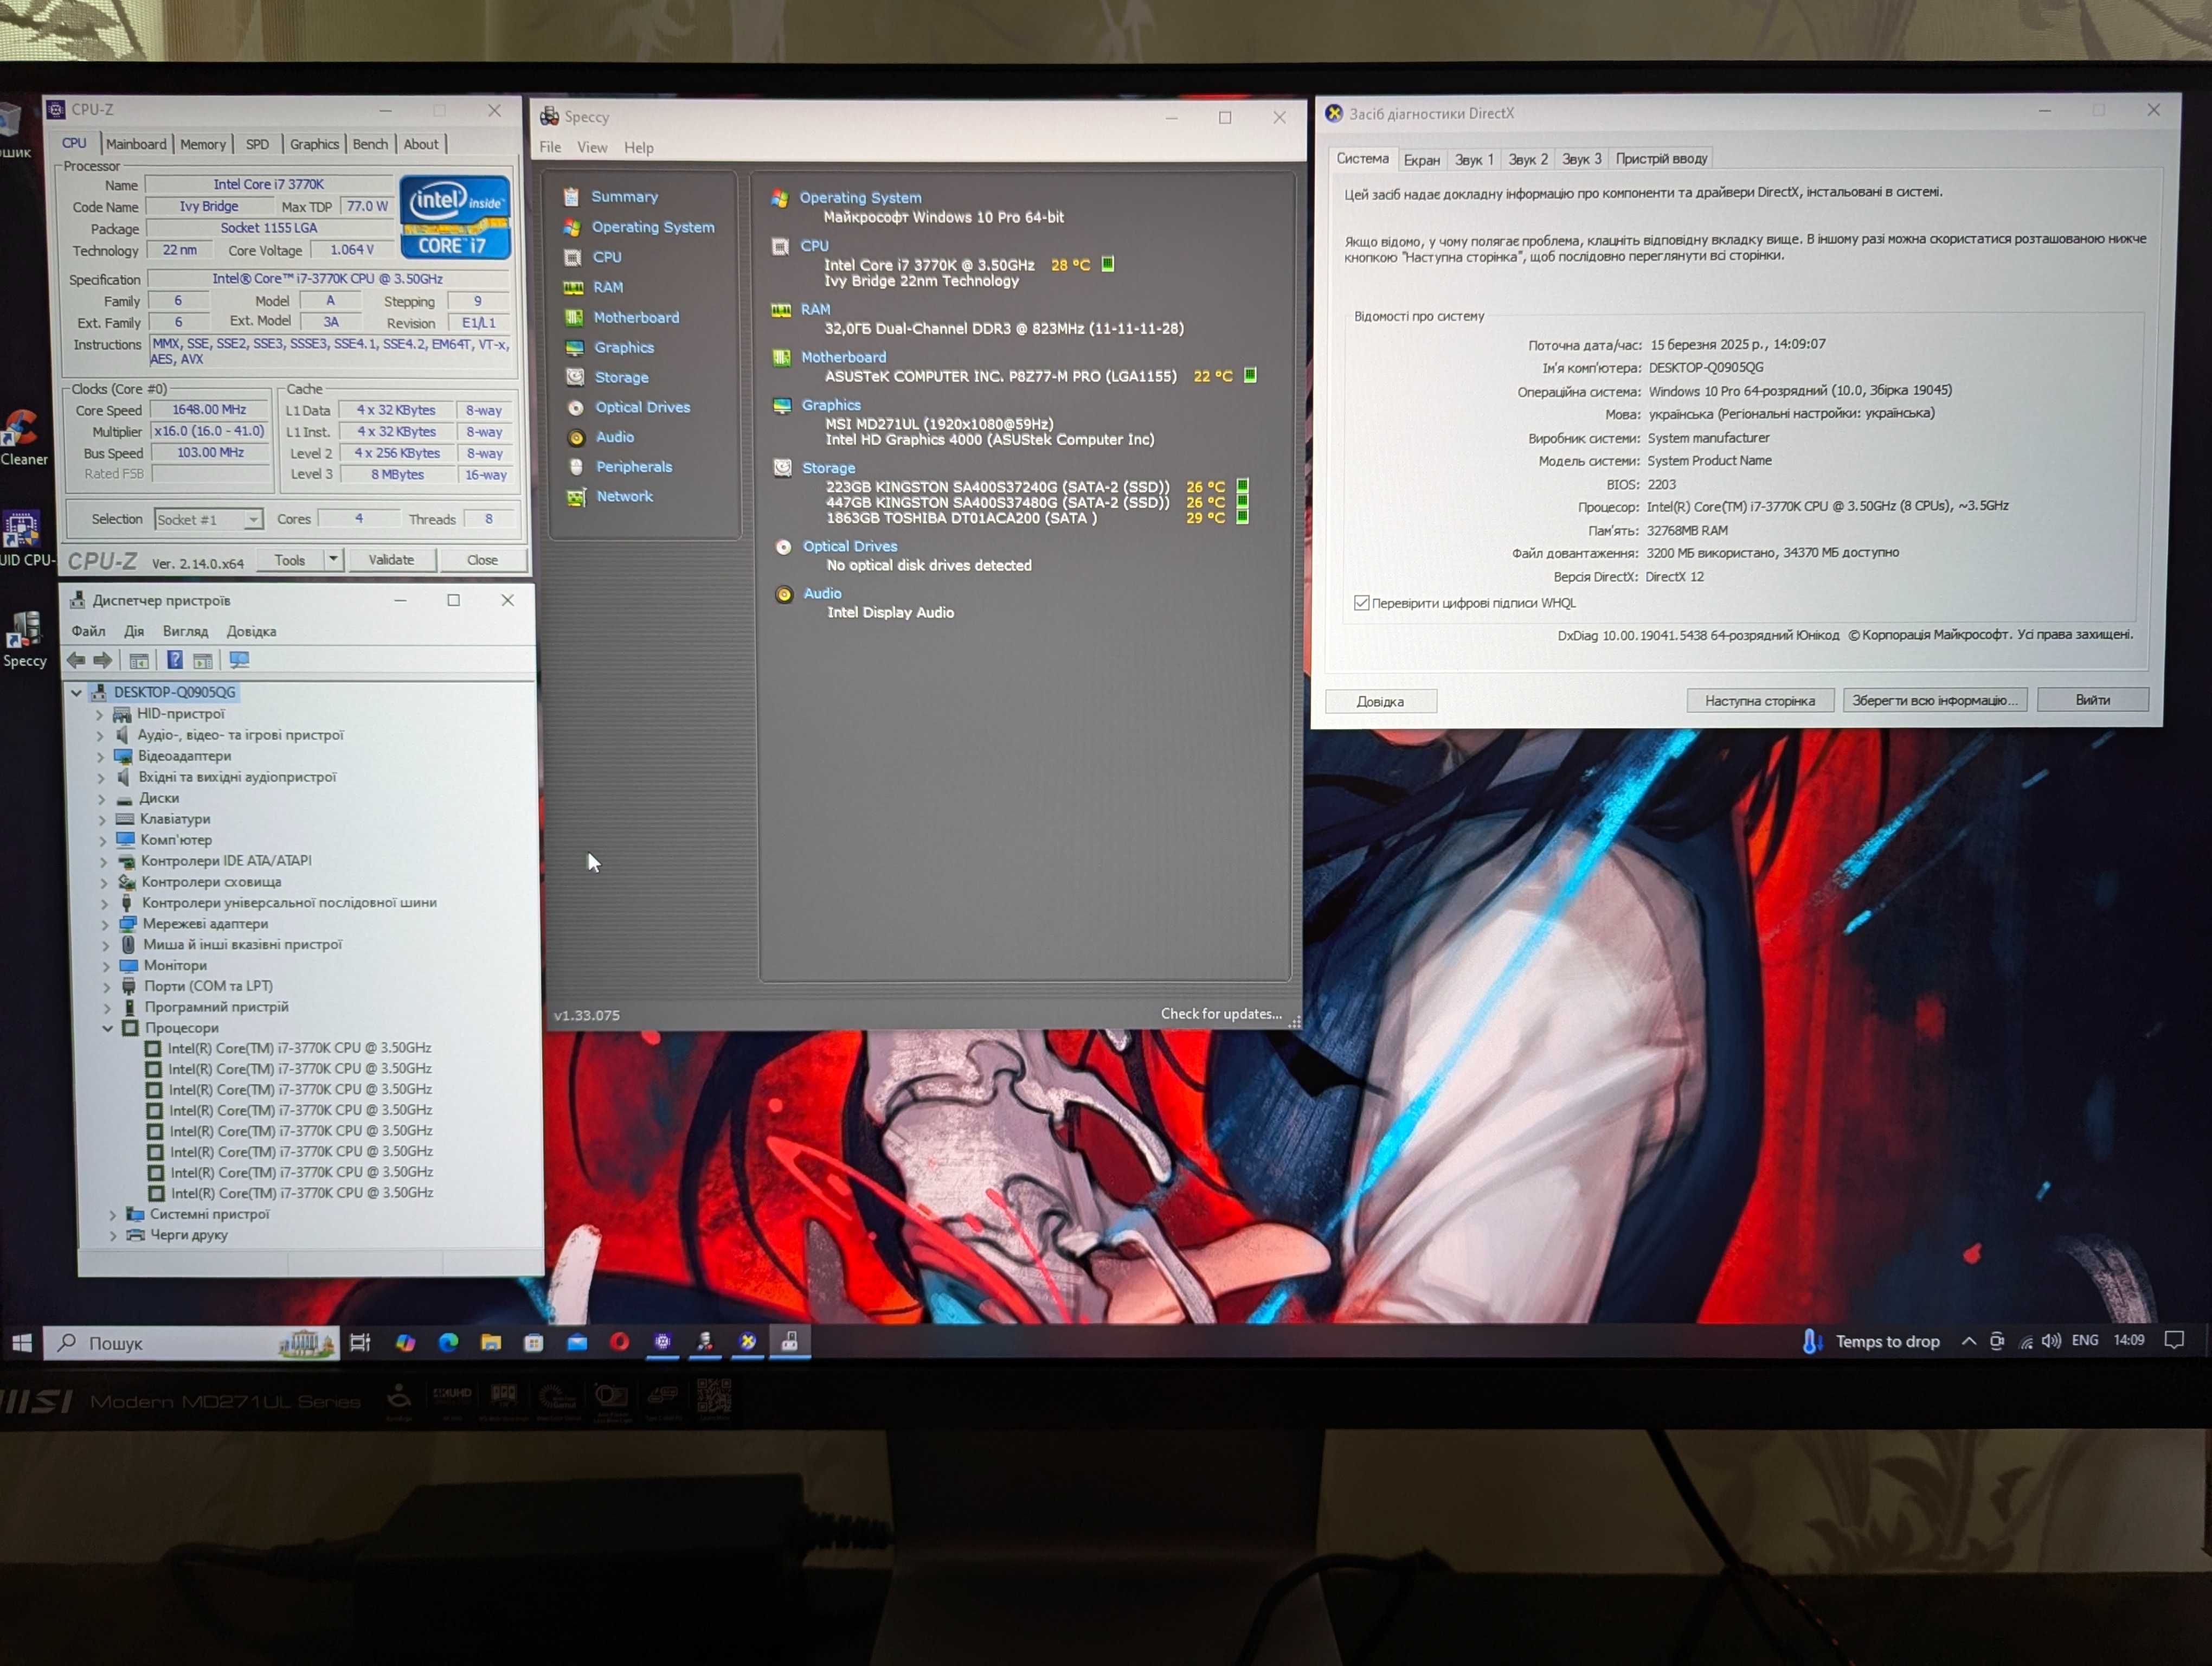Screen dimensions: 2212x1666
Task: Click the Temps to drop weather widget
Action: [x=1870, y=1341]
